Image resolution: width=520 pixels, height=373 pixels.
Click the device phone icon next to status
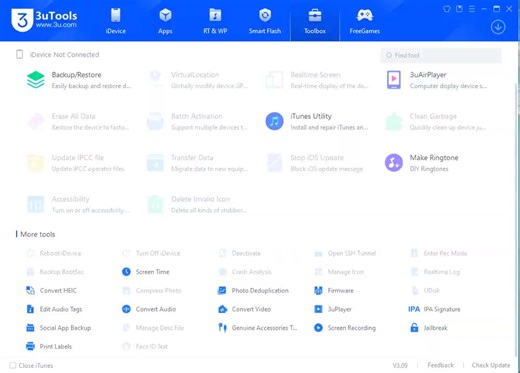pos(20,54)
